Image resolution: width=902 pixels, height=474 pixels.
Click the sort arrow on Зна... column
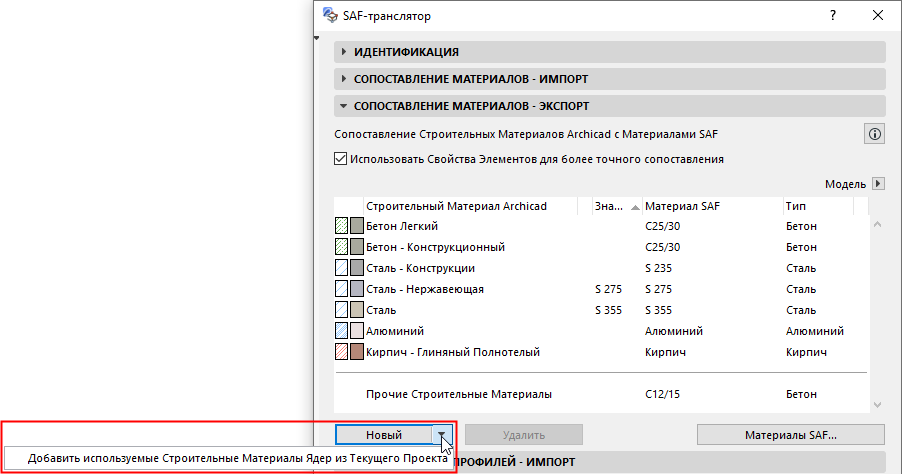click(635, 207)
